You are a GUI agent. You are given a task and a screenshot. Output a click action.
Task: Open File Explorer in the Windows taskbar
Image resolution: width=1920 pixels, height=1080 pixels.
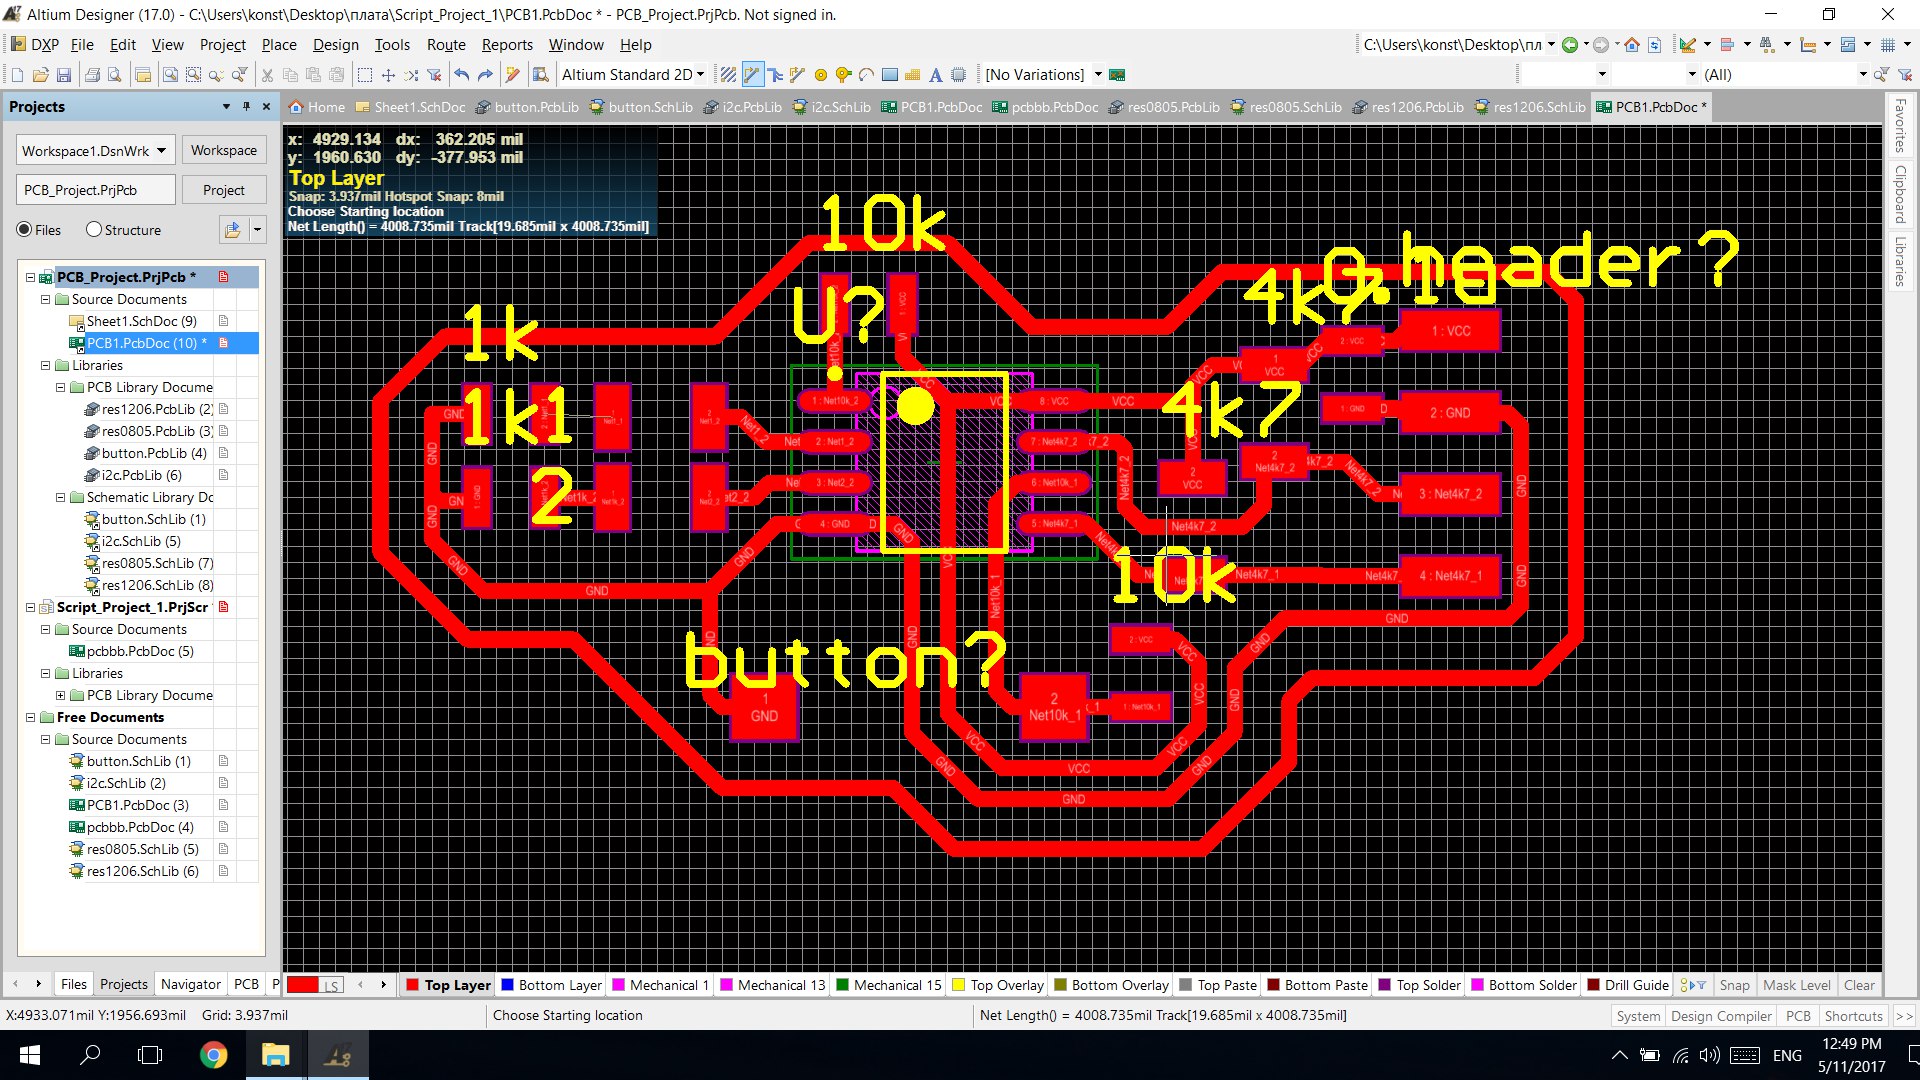(275, 1055)
